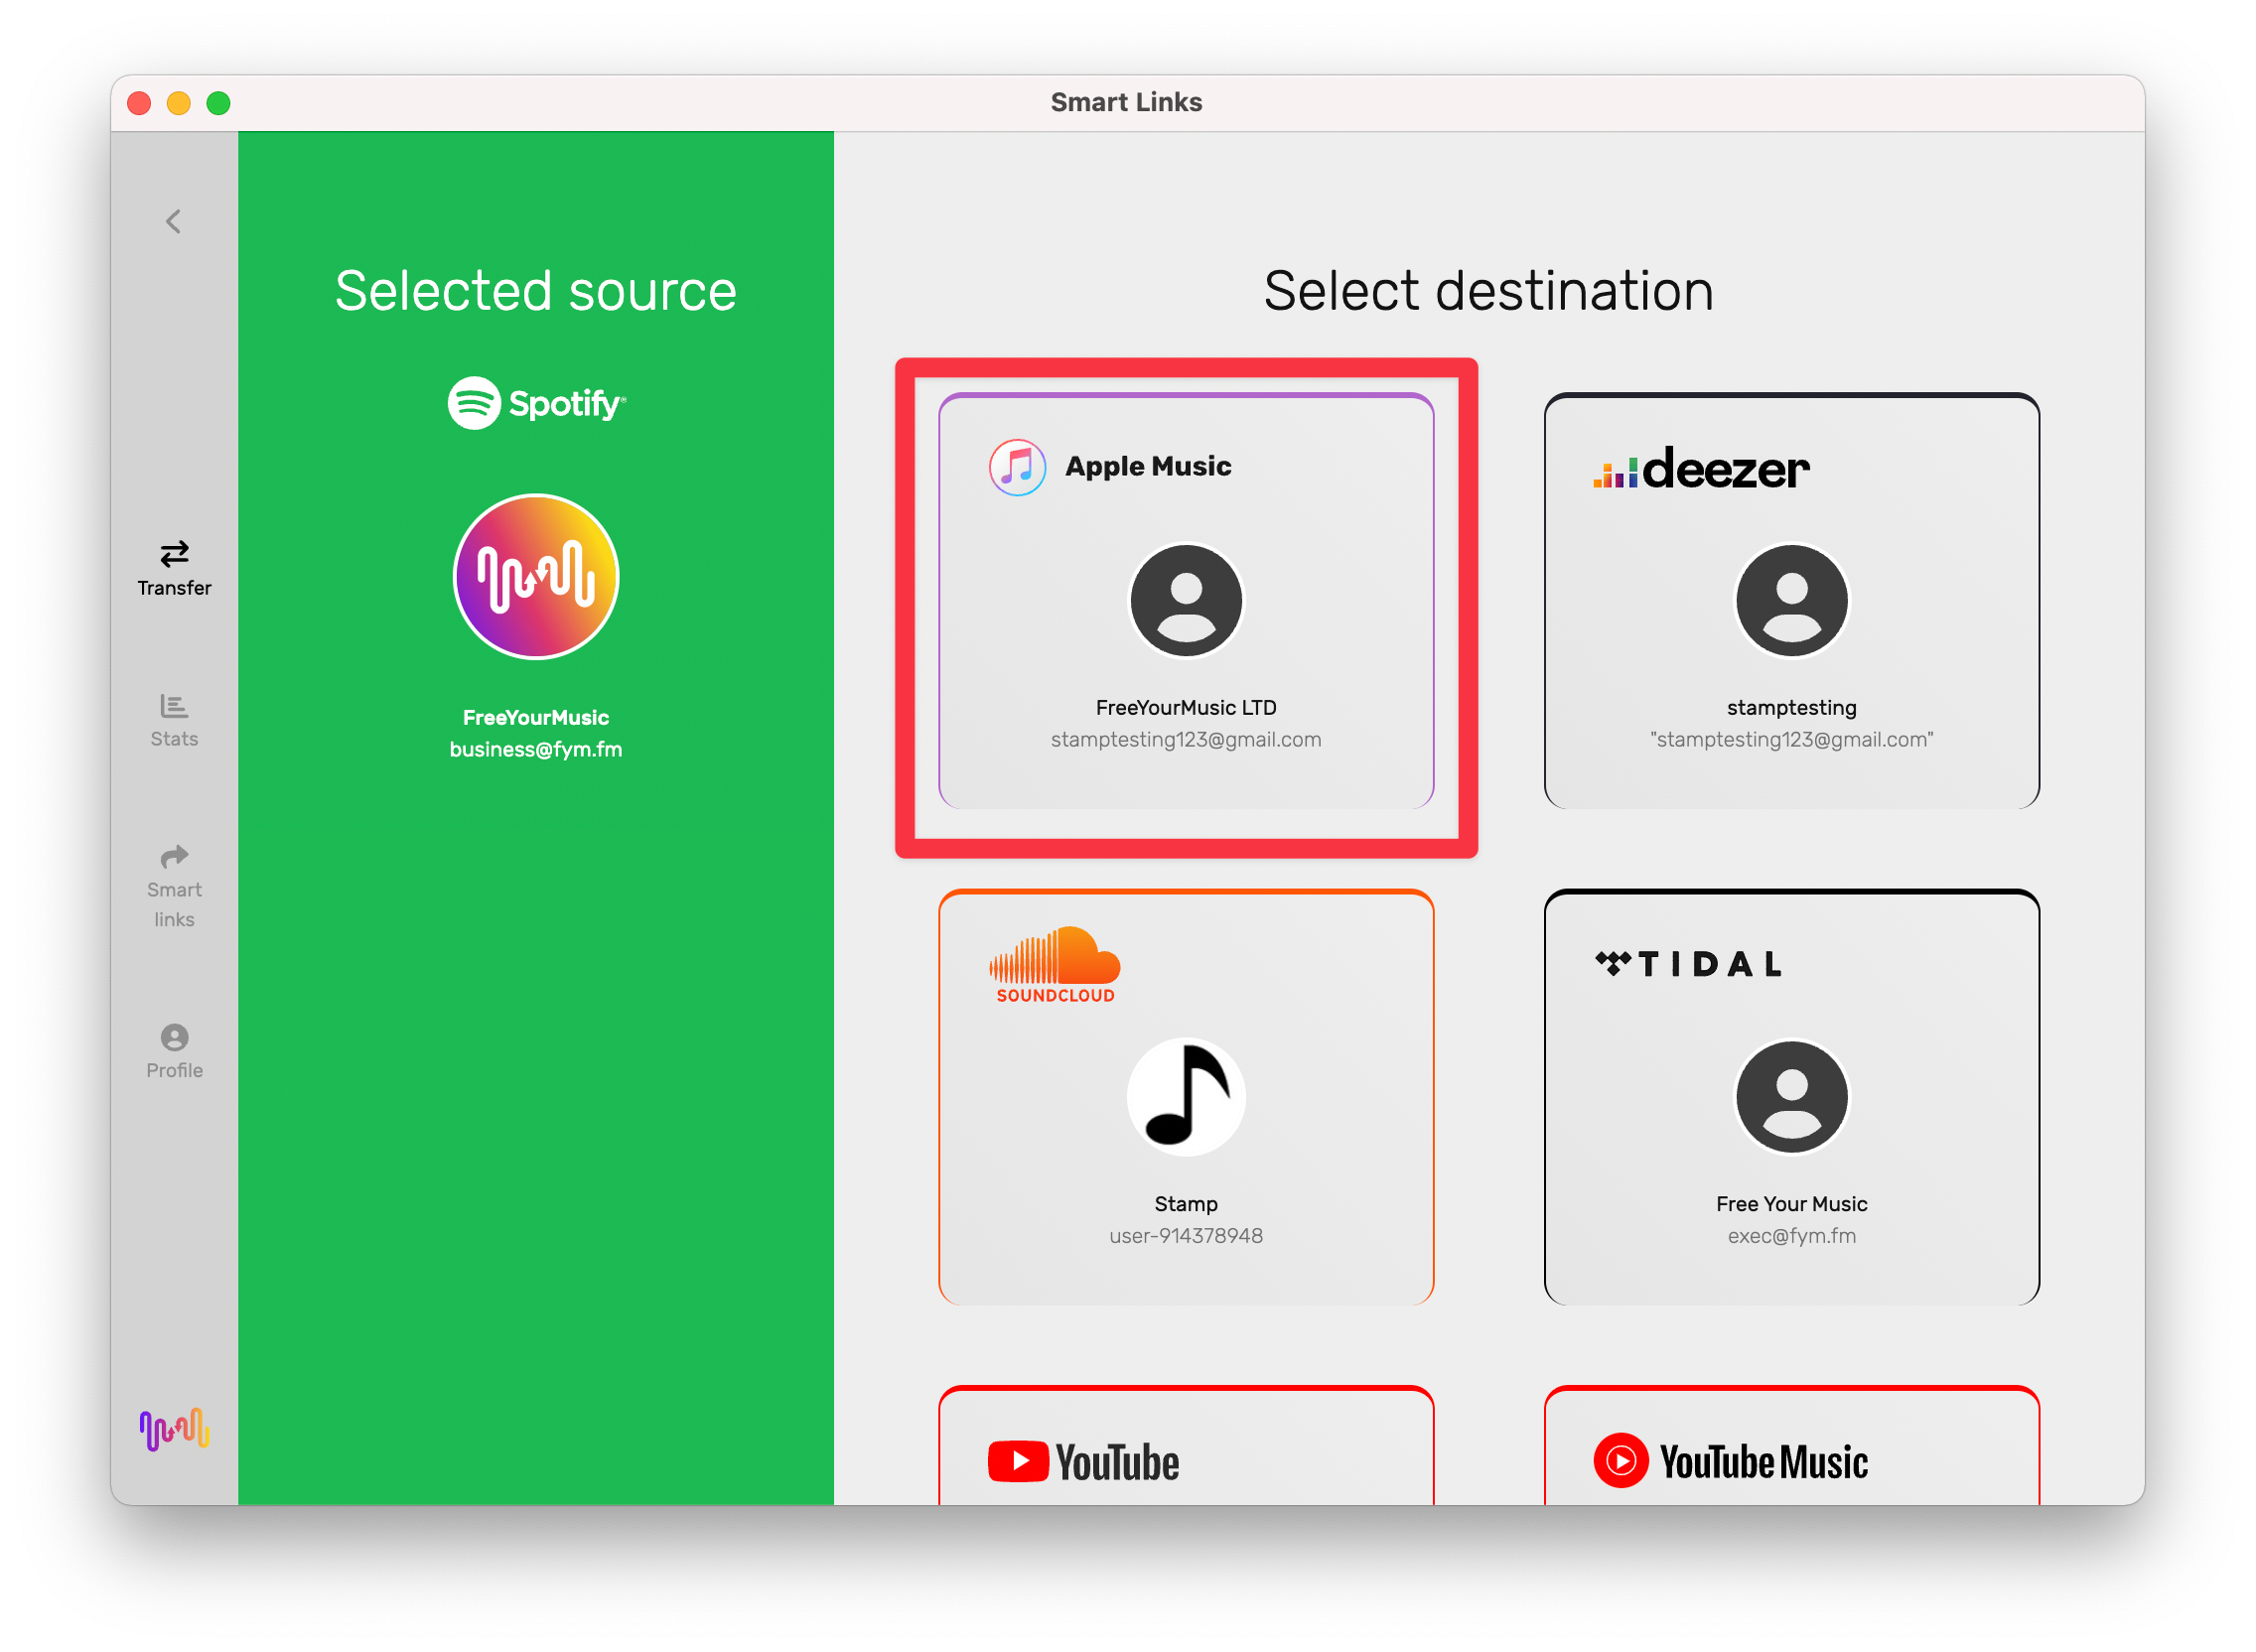Image resolution: width=2256 pixels, height=1652 pixels.
Task: Pick the YouTube destination card
Action: click(1187, 1446)
